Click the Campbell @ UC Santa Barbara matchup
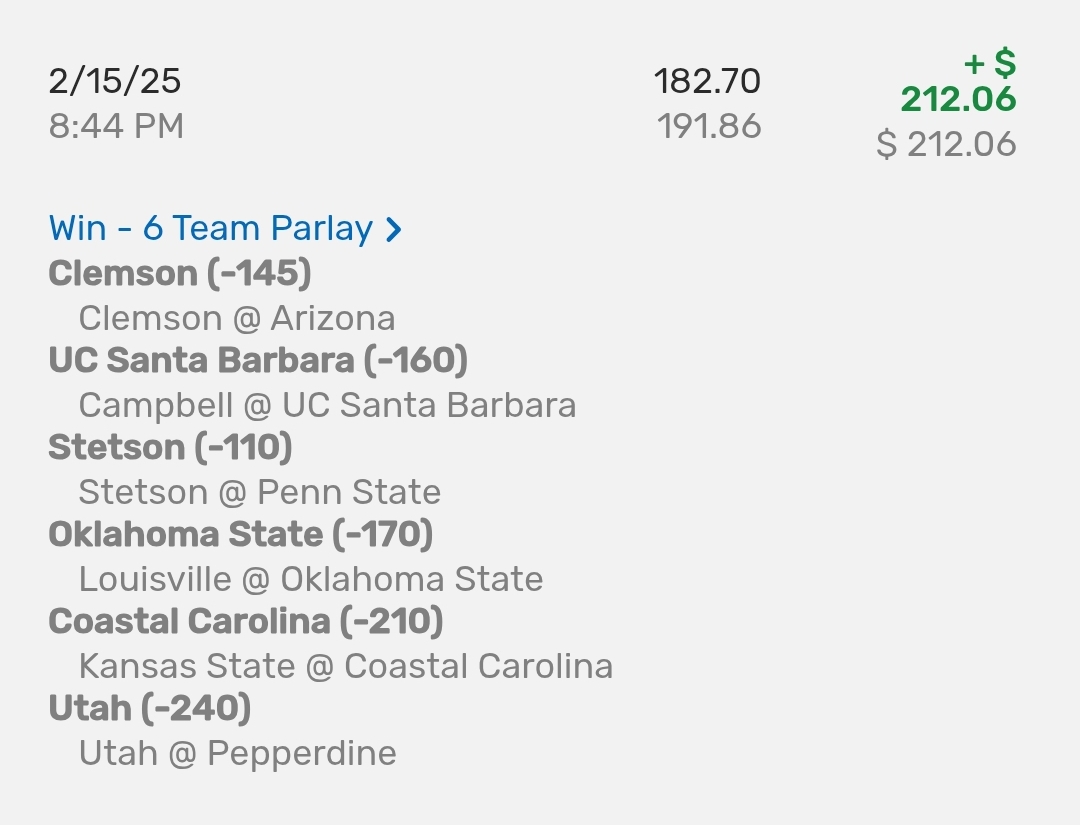 point(327,405)
